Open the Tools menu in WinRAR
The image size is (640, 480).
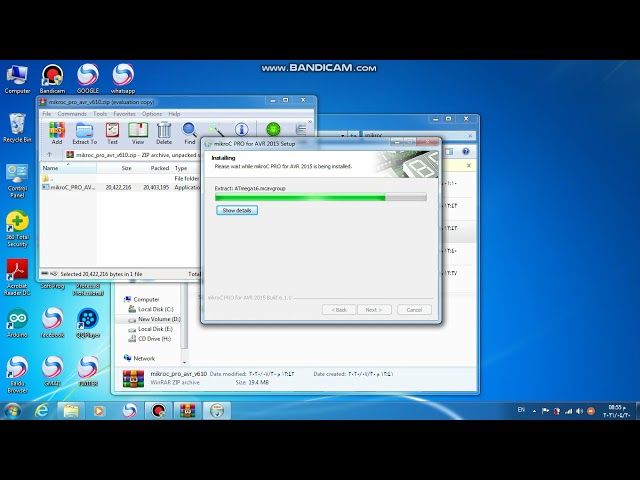point(100,114)
